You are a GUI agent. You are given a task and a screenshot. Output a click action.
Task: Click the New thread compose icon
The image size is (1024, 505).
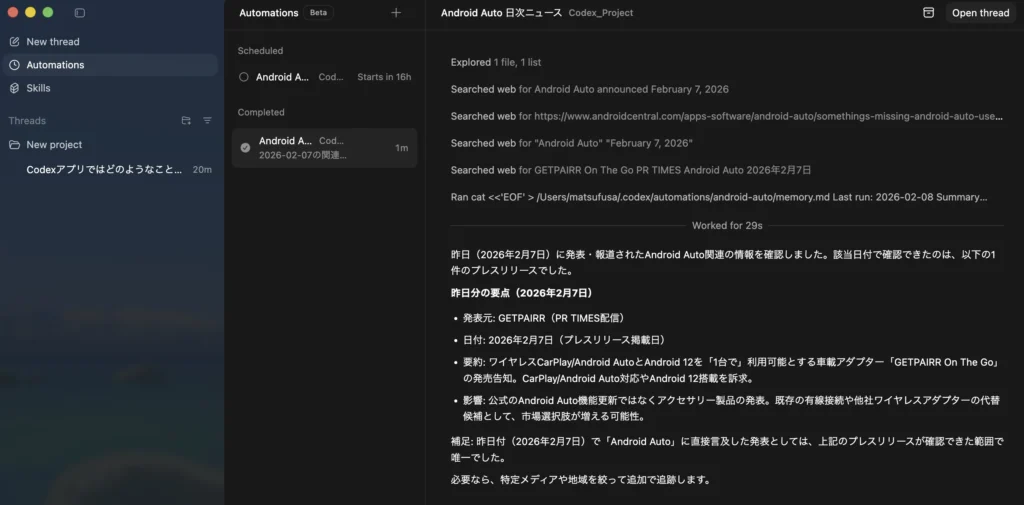[14, 42]
